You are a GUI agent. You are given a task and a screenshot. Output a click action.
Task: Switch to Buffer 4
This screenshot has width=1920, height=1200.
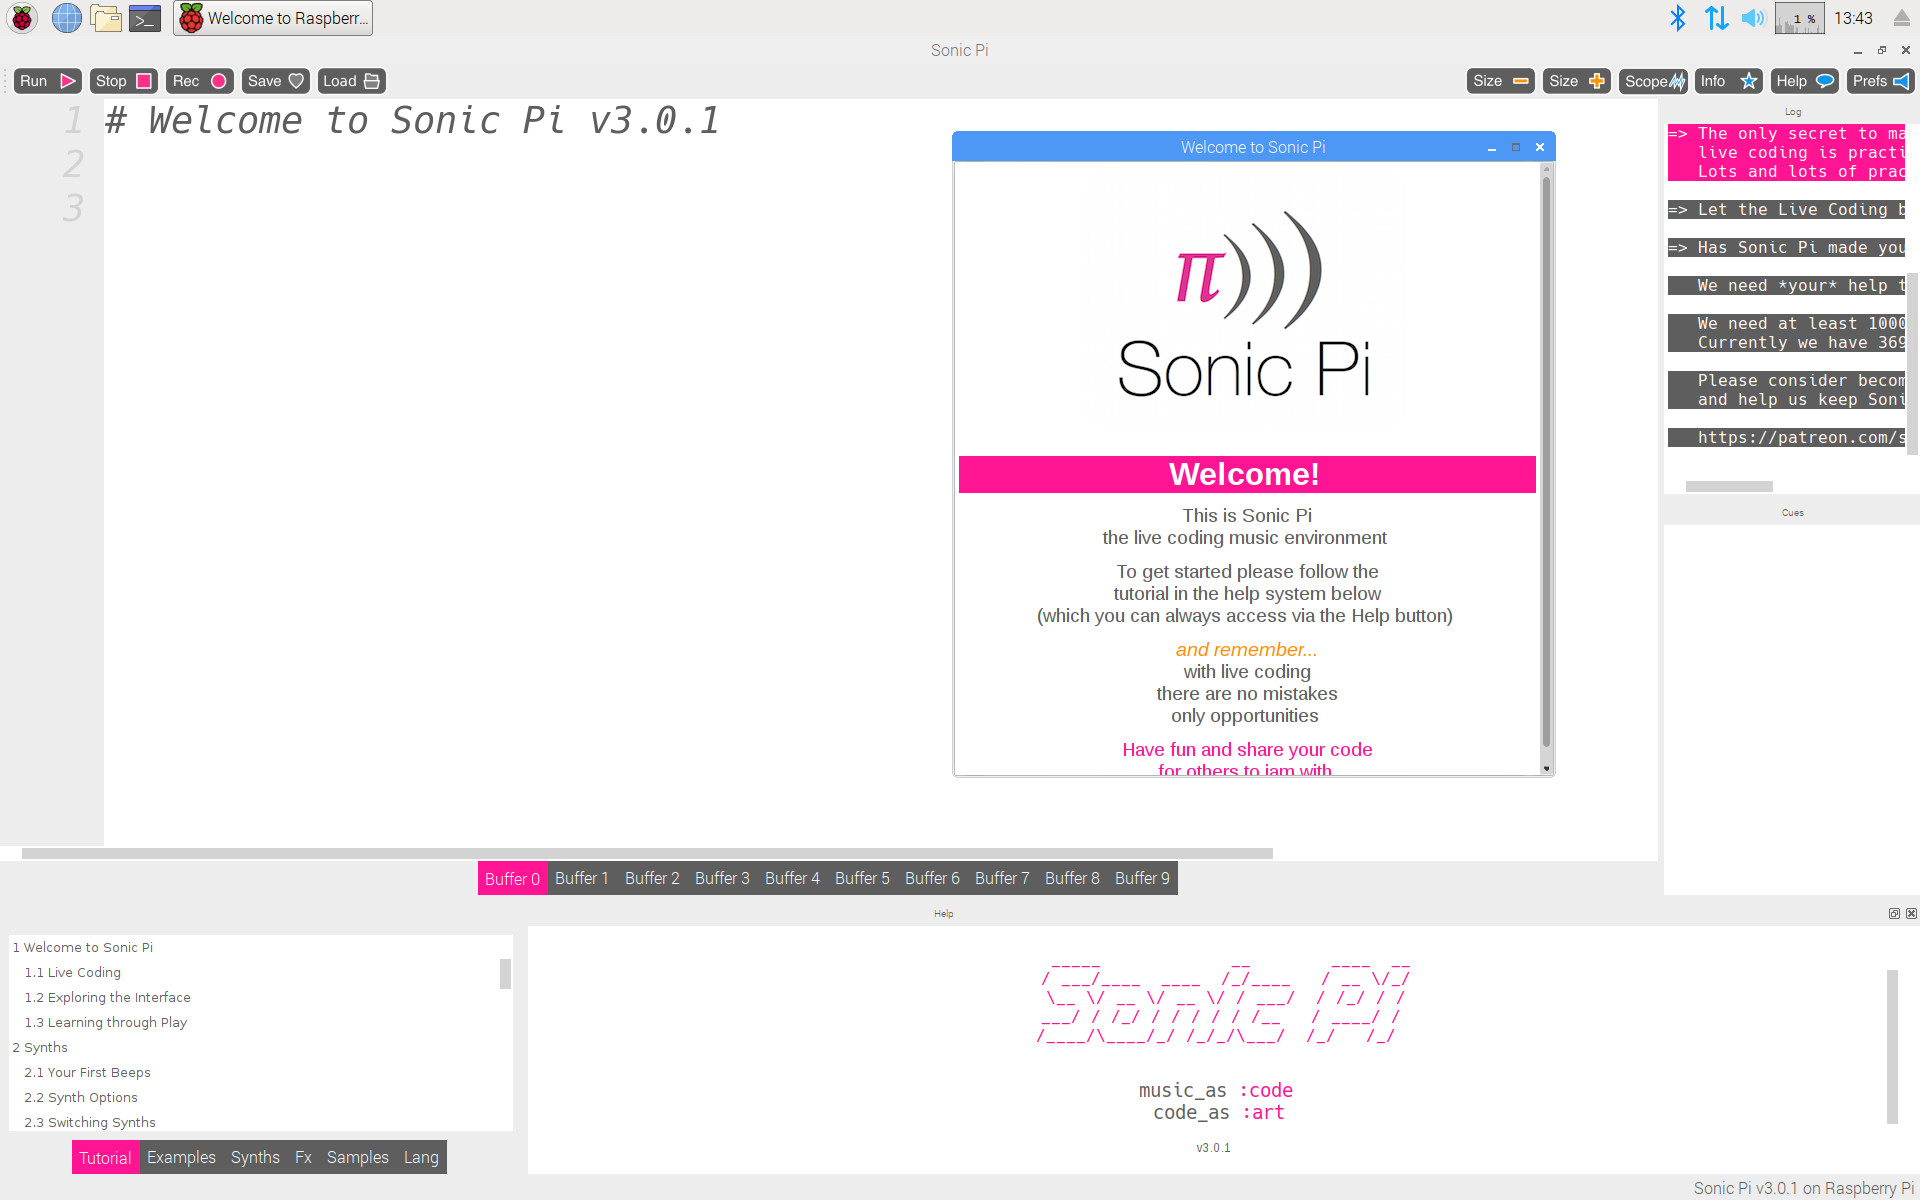pyautogui.click(x=792, y=878)
